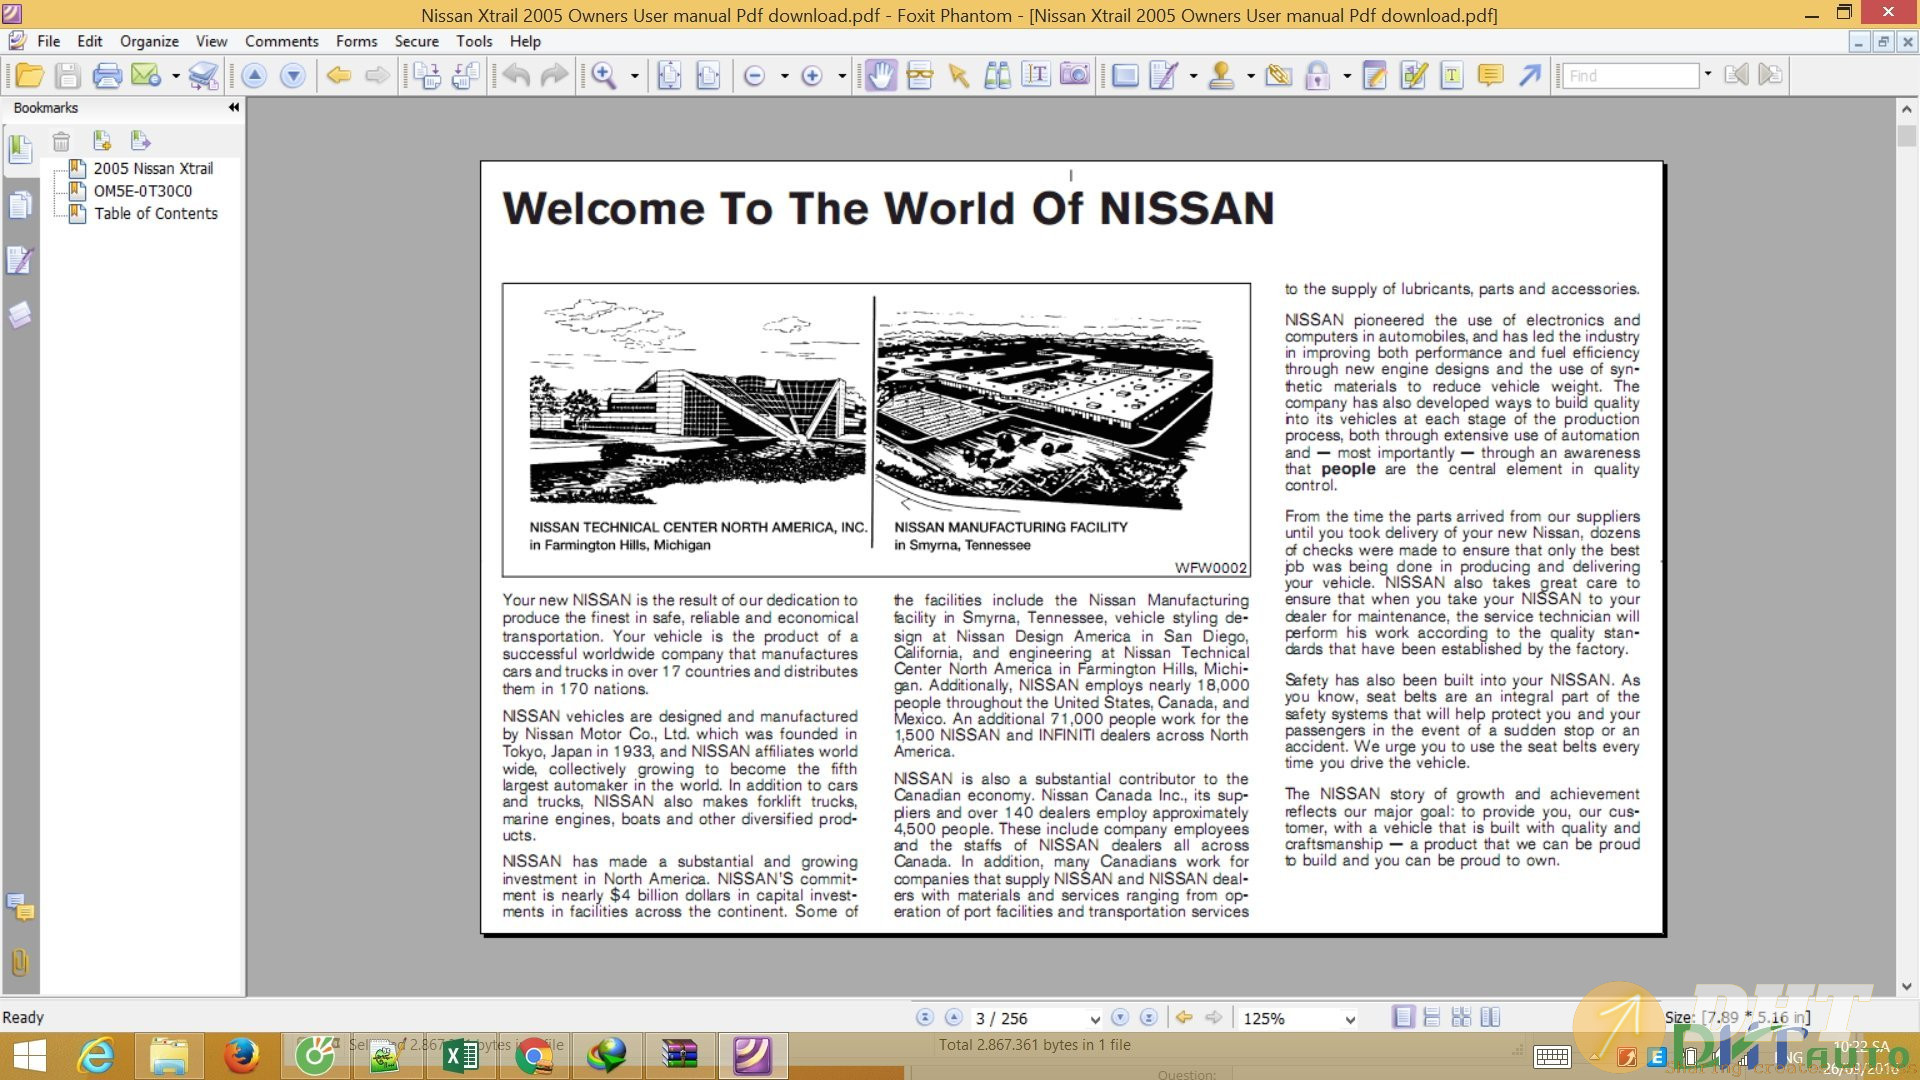The image size is (1920, 1080).
Task: Open the Forms menu
Action: 357,41
